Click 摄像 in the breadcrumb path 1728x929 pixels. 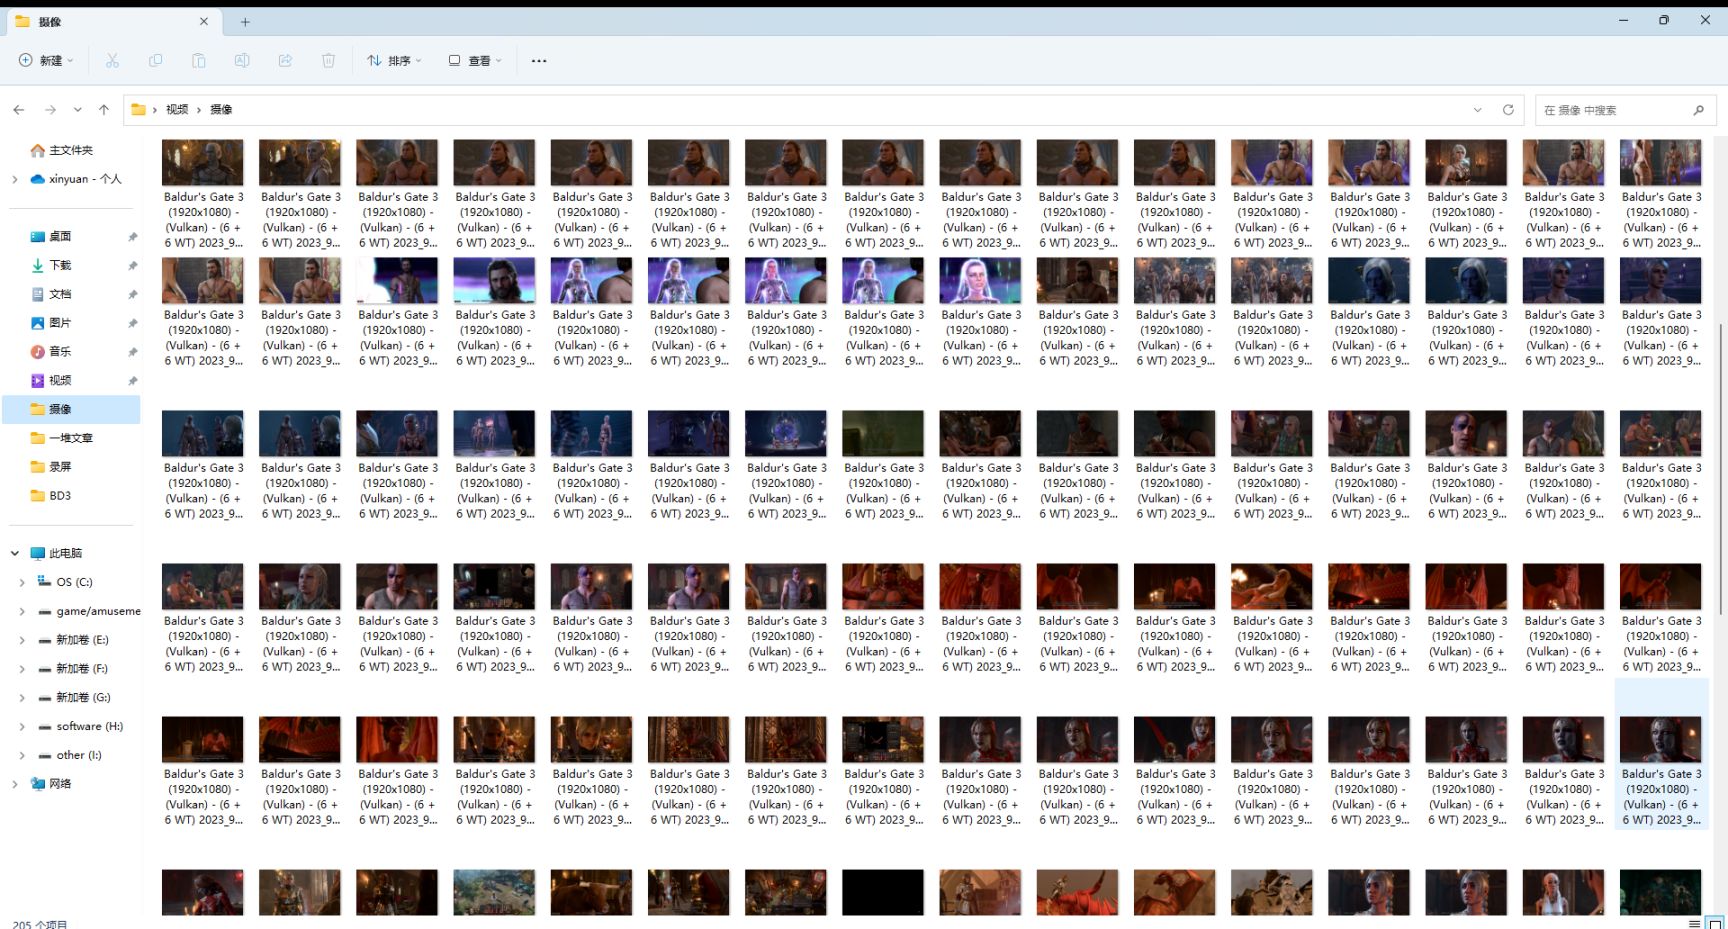[221, 110]
